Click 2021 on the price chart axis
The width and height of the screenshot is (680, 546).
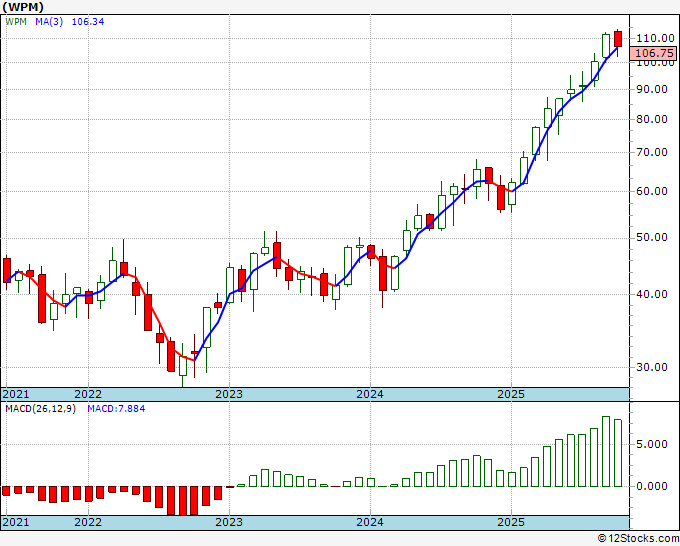[x=16, y=394]
